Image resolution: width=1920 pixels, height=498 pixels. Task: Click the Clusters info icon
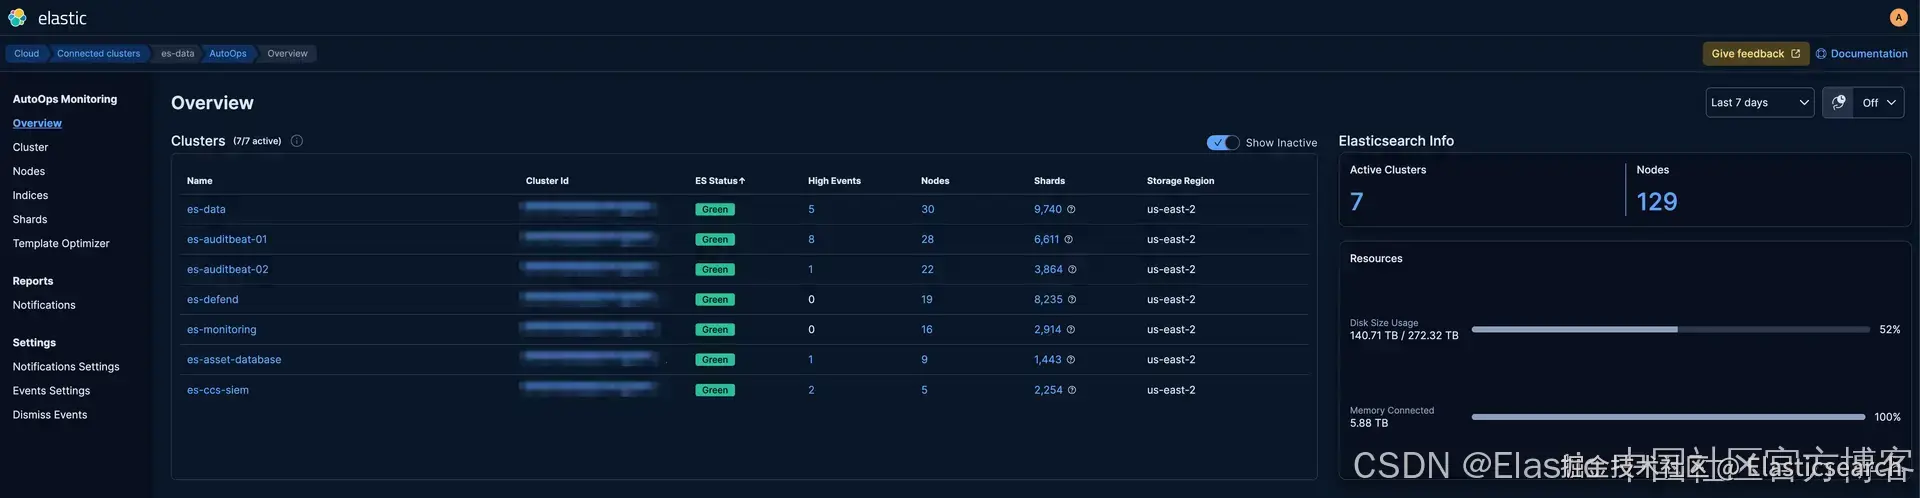297,141
